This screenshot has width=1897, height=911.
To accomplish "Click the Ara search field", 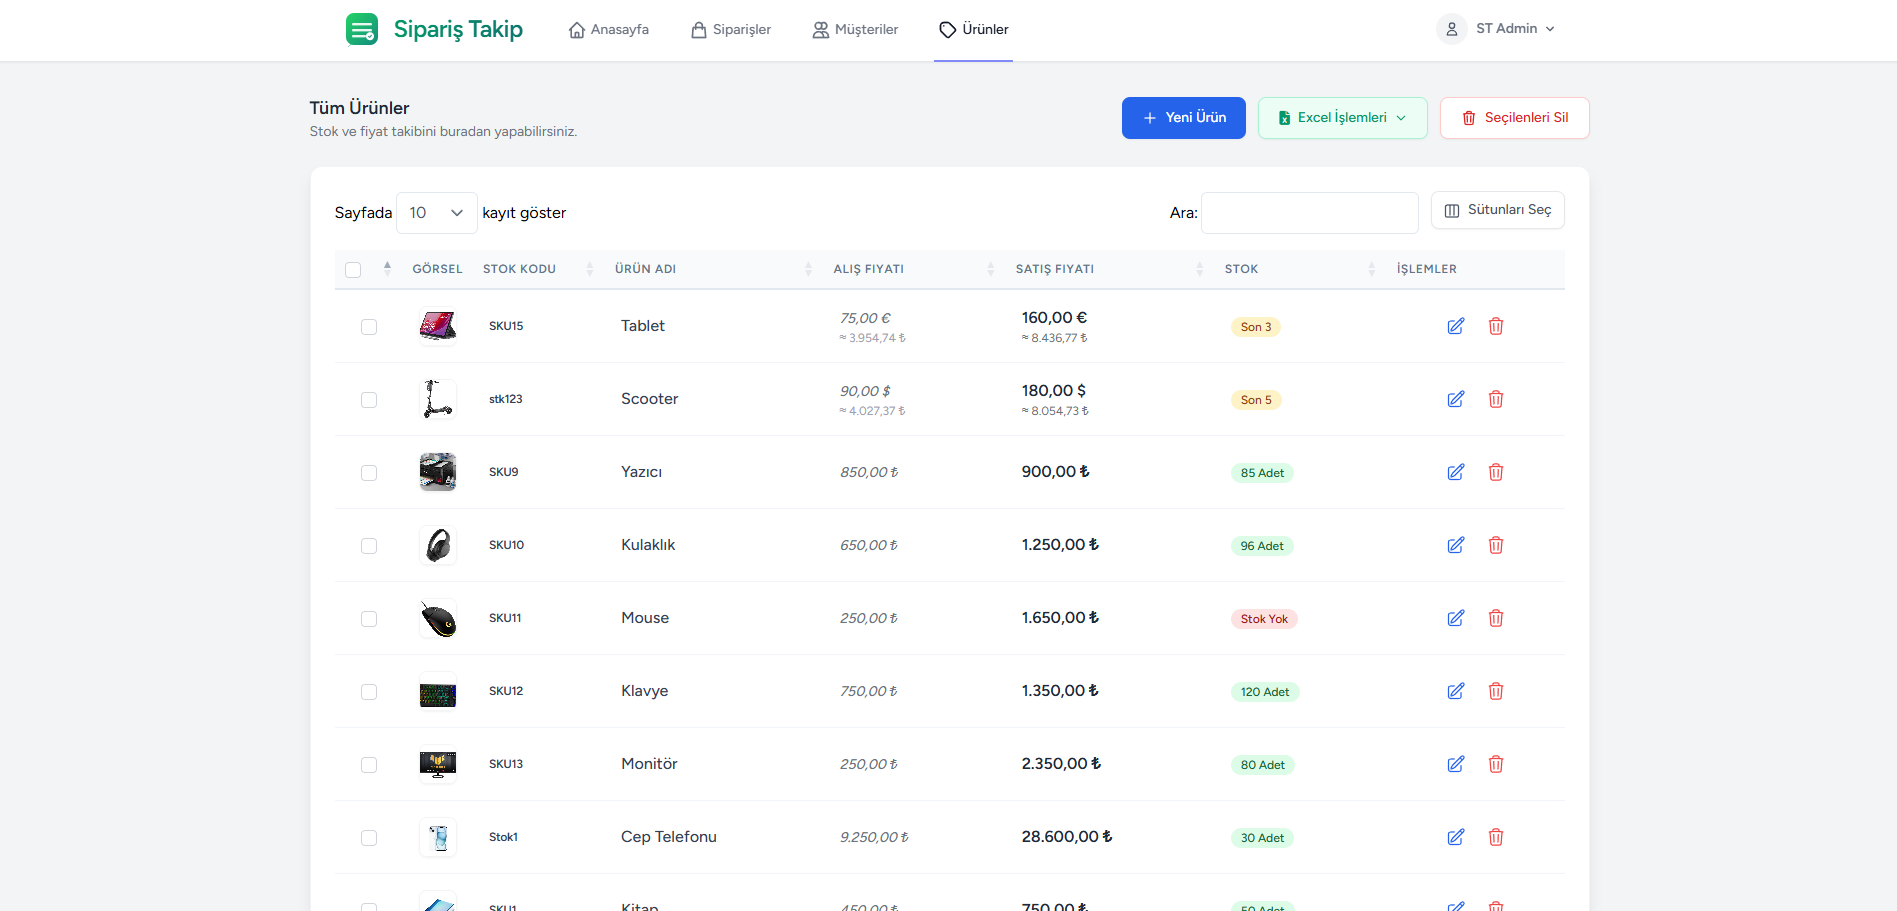I will 1309,213.
